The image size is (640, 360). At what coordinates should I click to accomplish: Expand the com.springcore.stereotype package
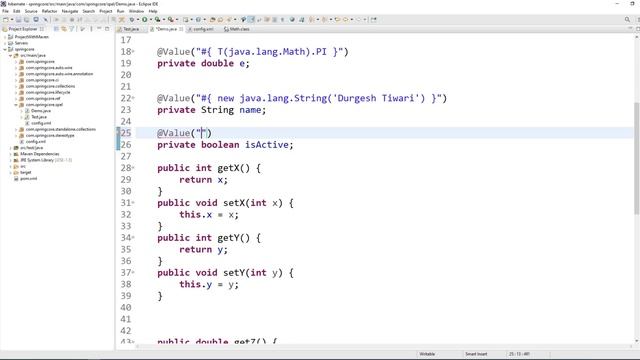(x=16, y=135)
